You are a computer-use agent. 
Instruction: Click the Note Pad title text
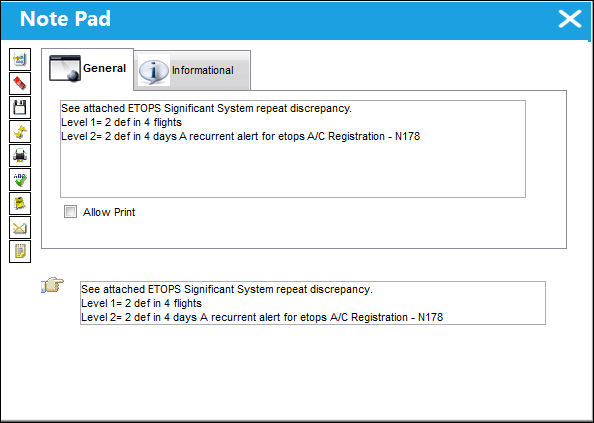pos(65,19)
